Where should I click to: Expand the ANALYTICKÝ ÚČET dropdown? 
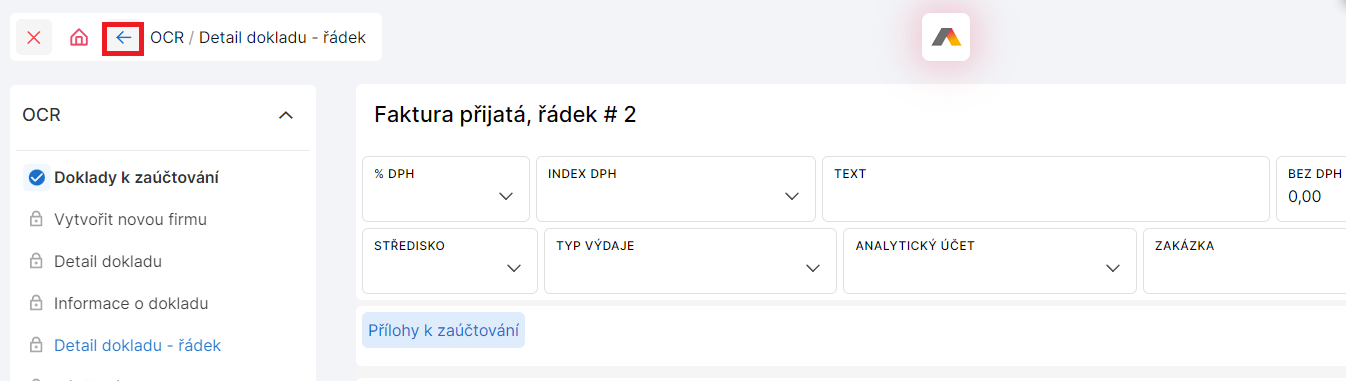pos(990,260)
